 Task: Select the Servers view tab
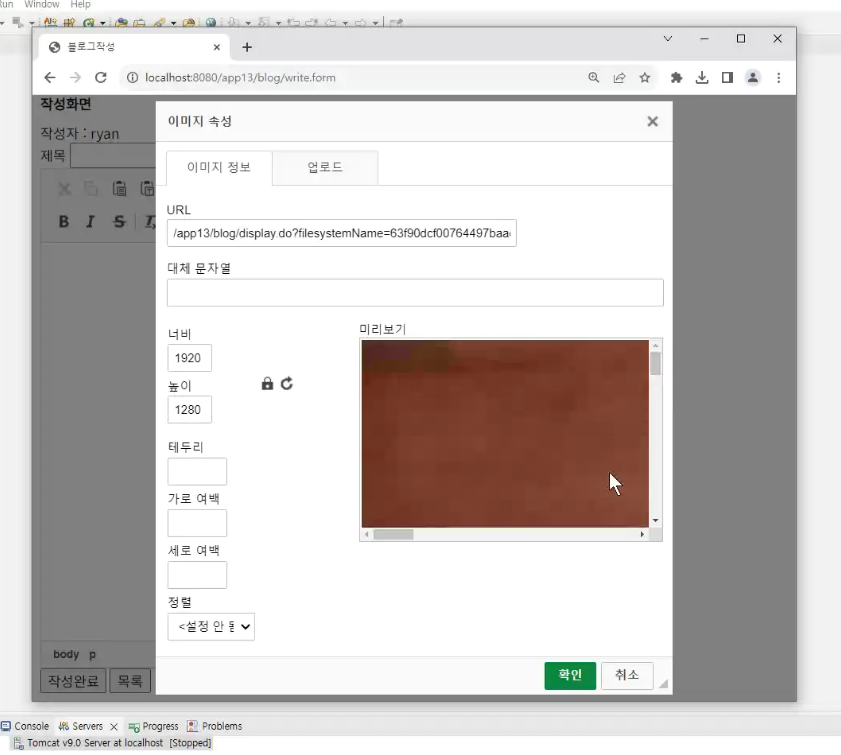pyautogui.click(x=81, y=726)
